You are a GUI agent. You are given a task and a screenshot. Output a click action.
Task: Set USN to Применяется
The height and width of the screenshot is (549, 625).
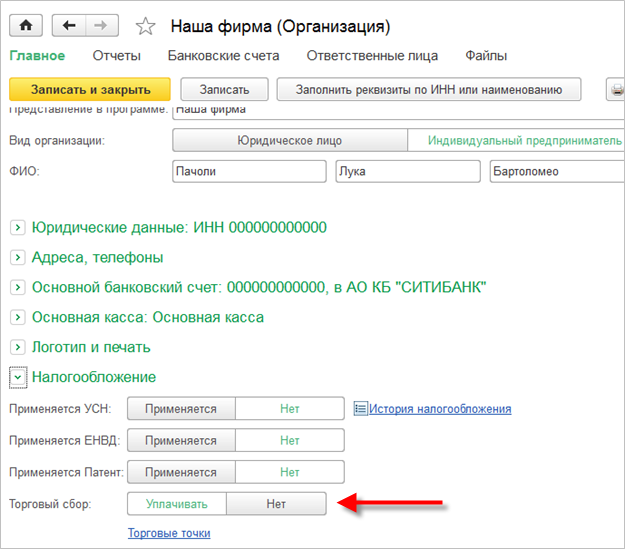click(180, 409)
